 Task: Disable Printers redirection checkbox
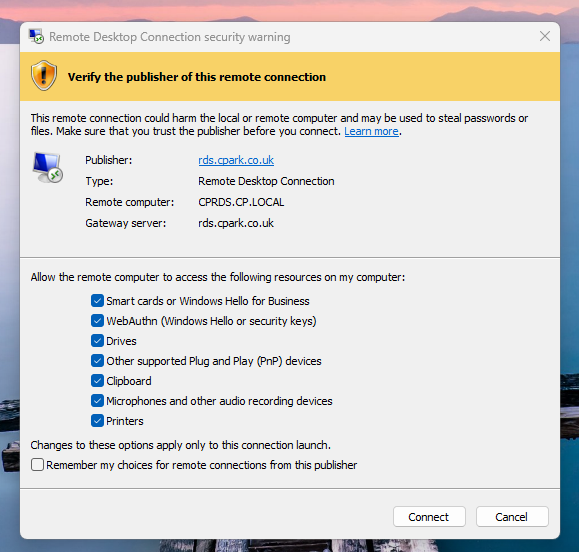click(97, 421)
